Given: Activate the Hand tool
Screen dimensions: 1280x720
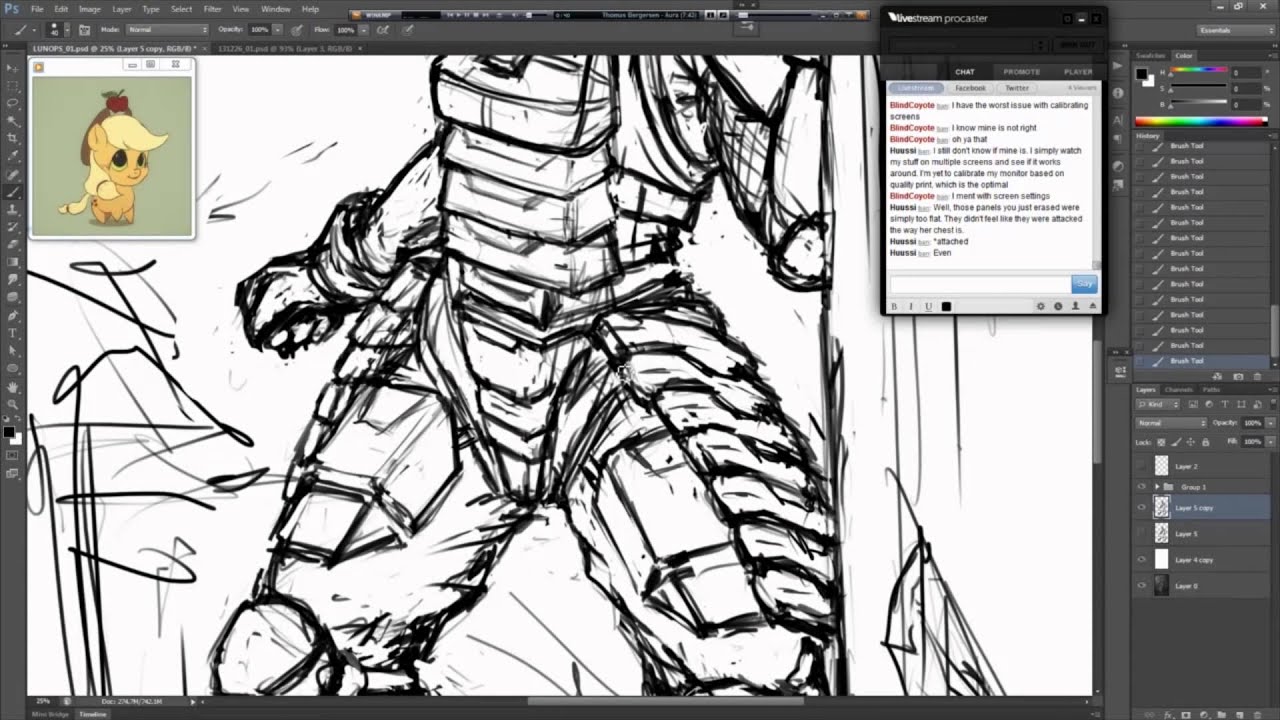Looking at the screenshot, I should coord(12,387).
